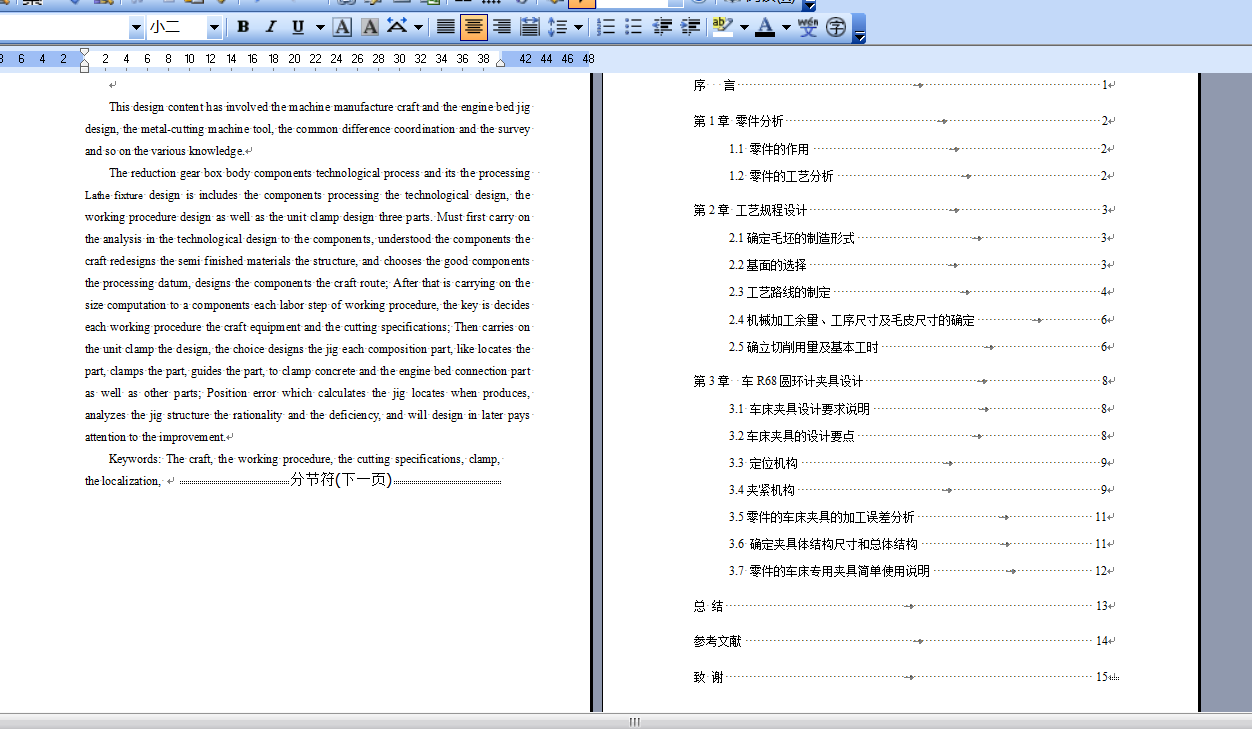The image size is (1252, 729).
Task: Apply justified paragraph alignment
Action: click(x=446, y=27)
